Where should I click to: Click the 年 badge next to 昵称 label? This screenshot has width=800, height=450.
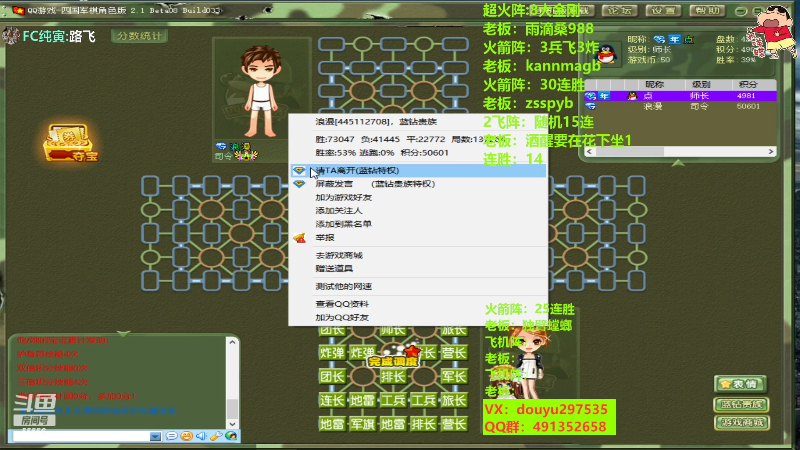pos(674,39)
